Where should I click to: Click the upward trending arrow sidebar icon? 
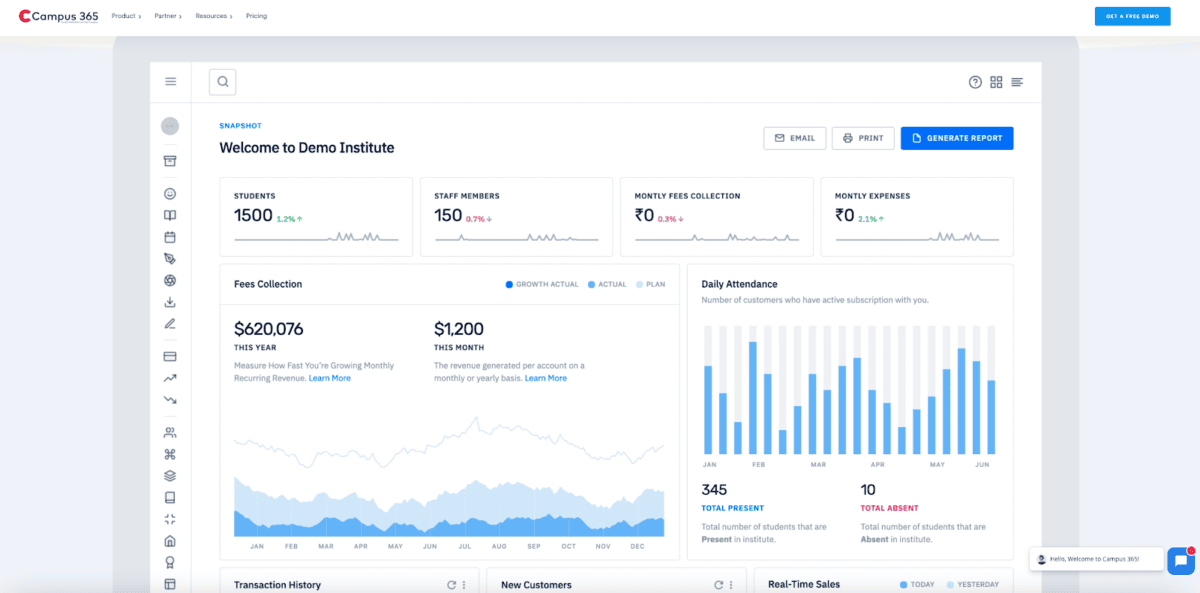pos(170,378)
